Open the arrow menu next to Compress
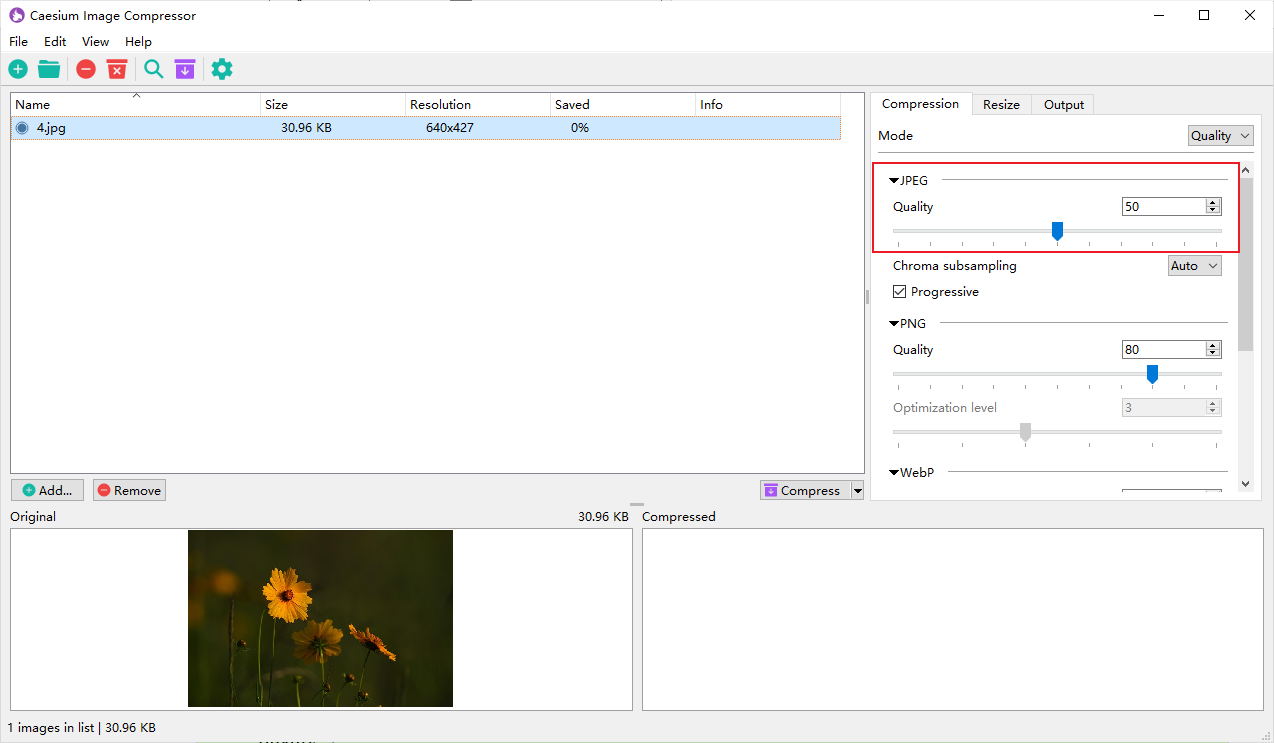This screenshot has height=743, width=1274. pos(857,491)
